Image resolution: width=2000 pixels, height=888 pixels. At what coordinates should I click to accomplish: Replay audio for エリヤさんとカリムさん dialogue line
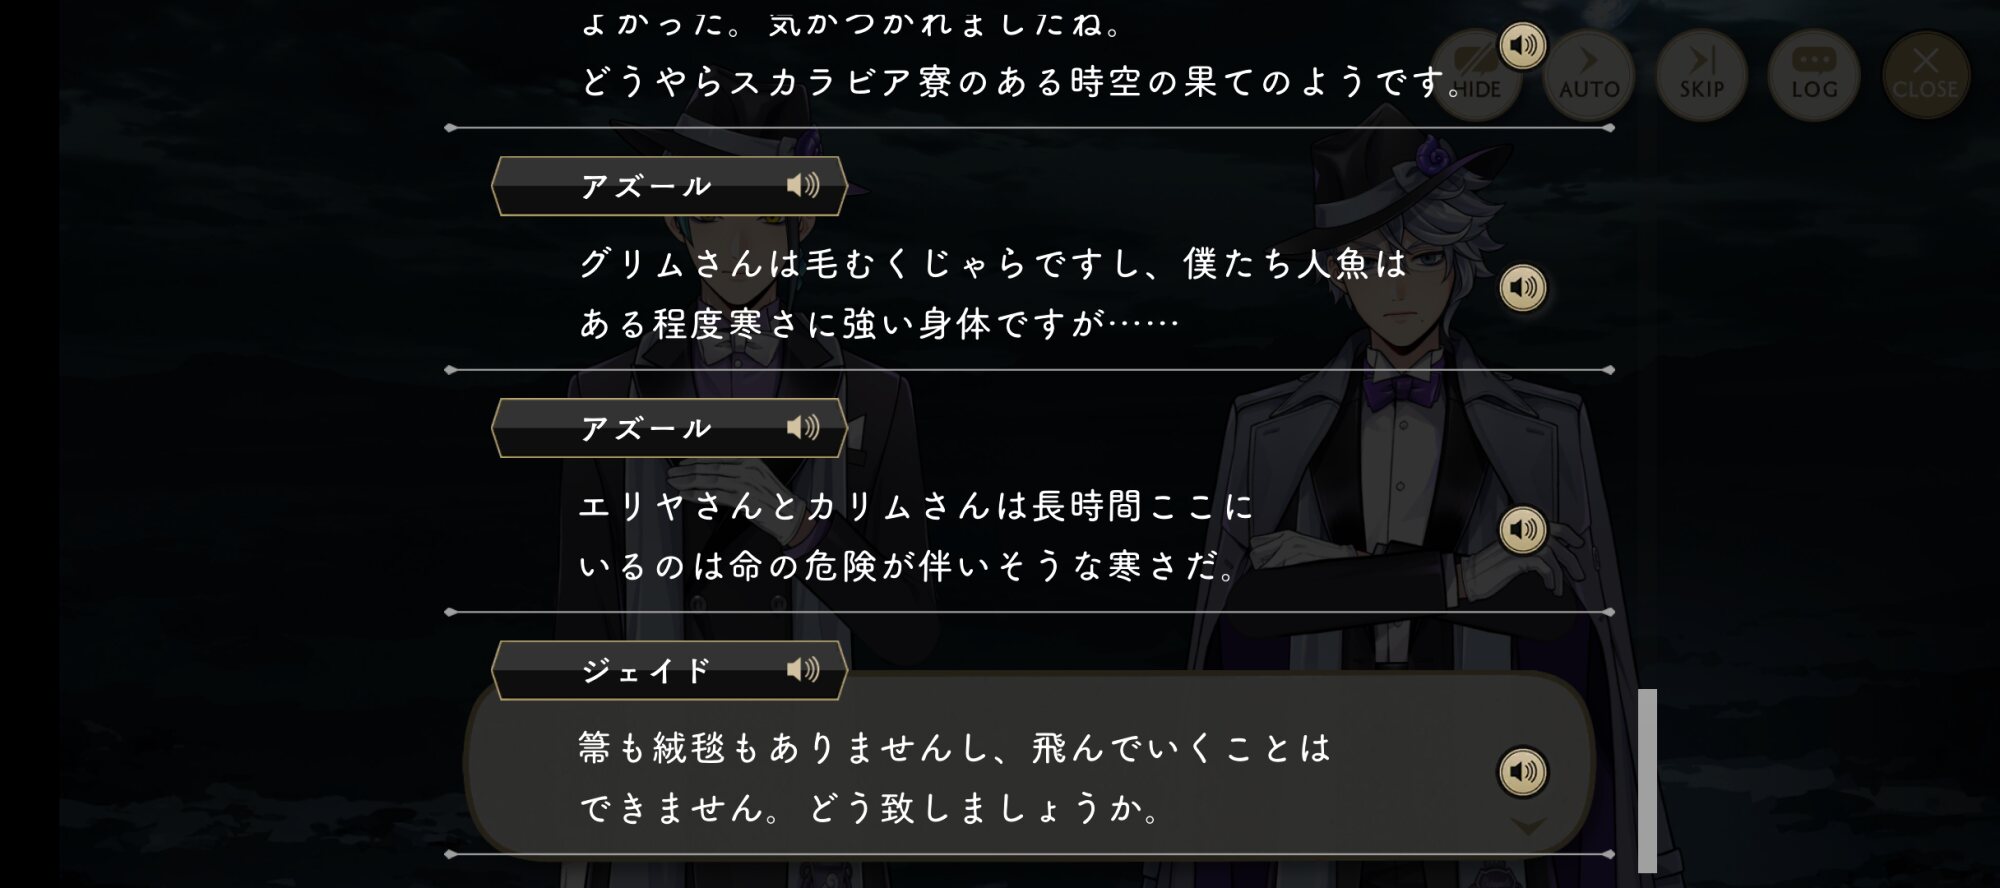pyautogui.click(x=1523, y=529)
